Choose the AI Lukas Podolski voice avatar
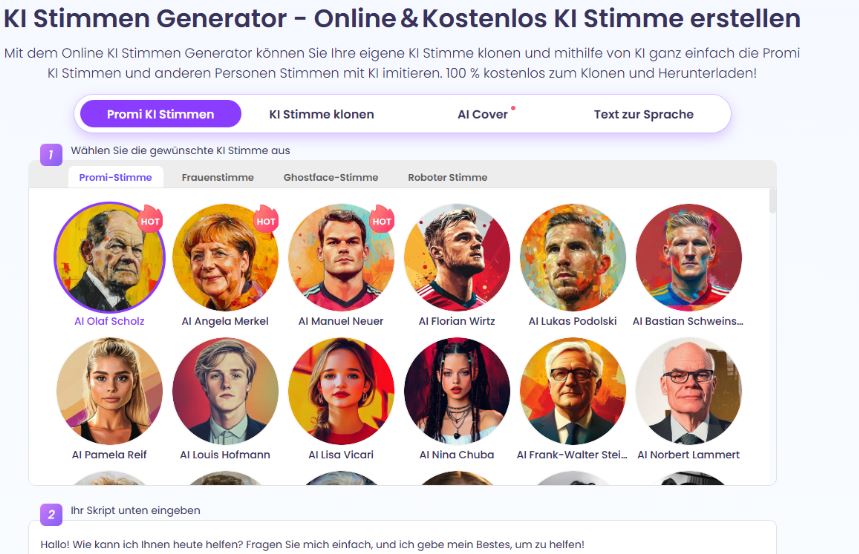The height and width of the screenshot is (554, 859). (x=573, y=257)
